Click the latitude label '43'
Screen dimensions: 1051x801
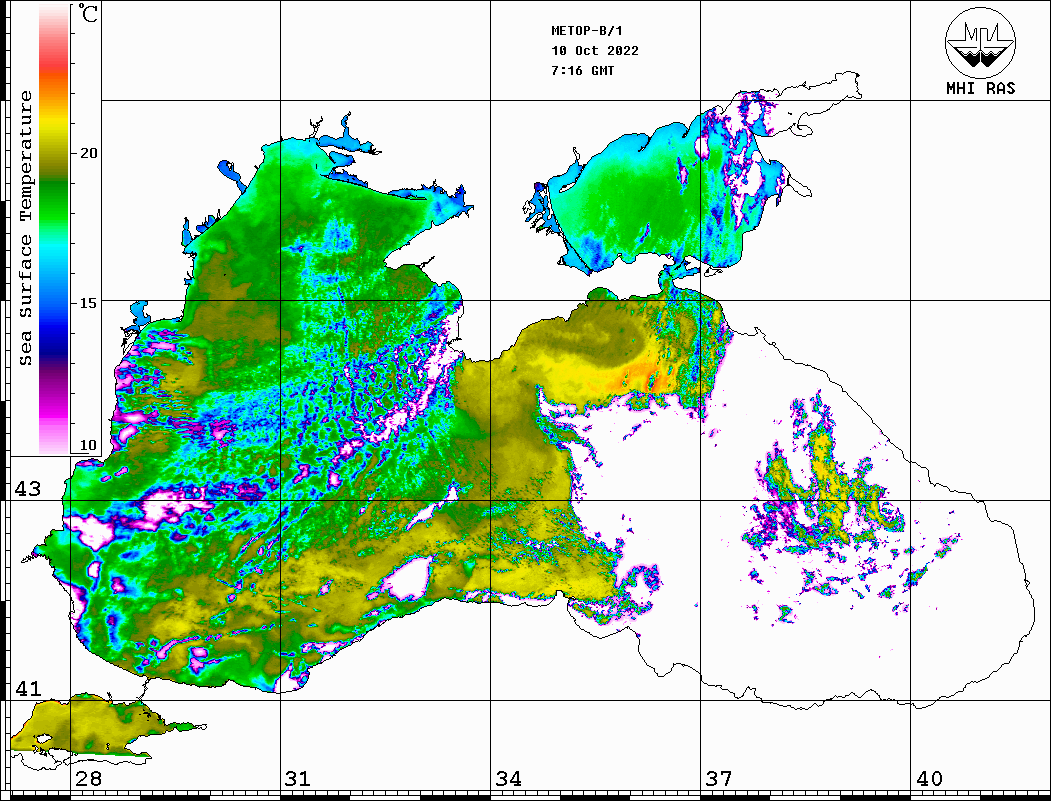pyautogui.click(x=28, y=489)
